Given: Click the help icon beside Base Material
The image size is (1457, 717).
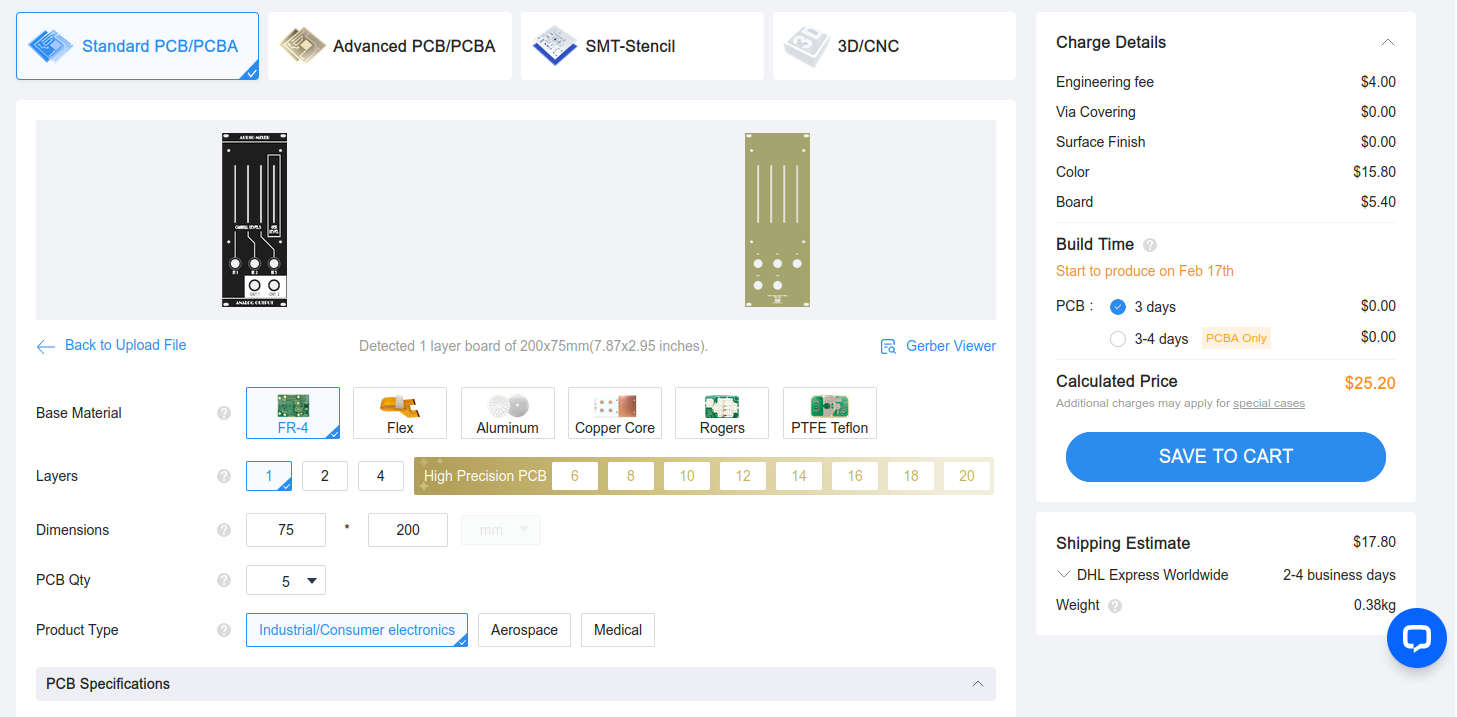Looking at the screenshot, I should (224, 413).
